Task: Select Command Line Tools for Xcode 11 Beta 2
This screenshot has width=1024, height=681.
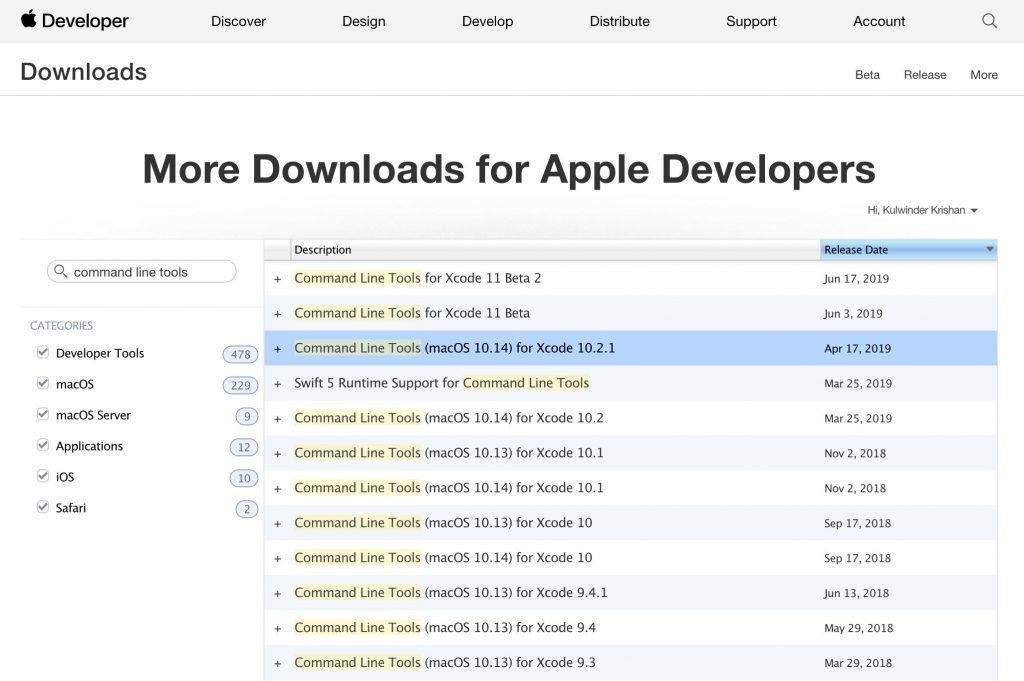Action: (417, 278)
